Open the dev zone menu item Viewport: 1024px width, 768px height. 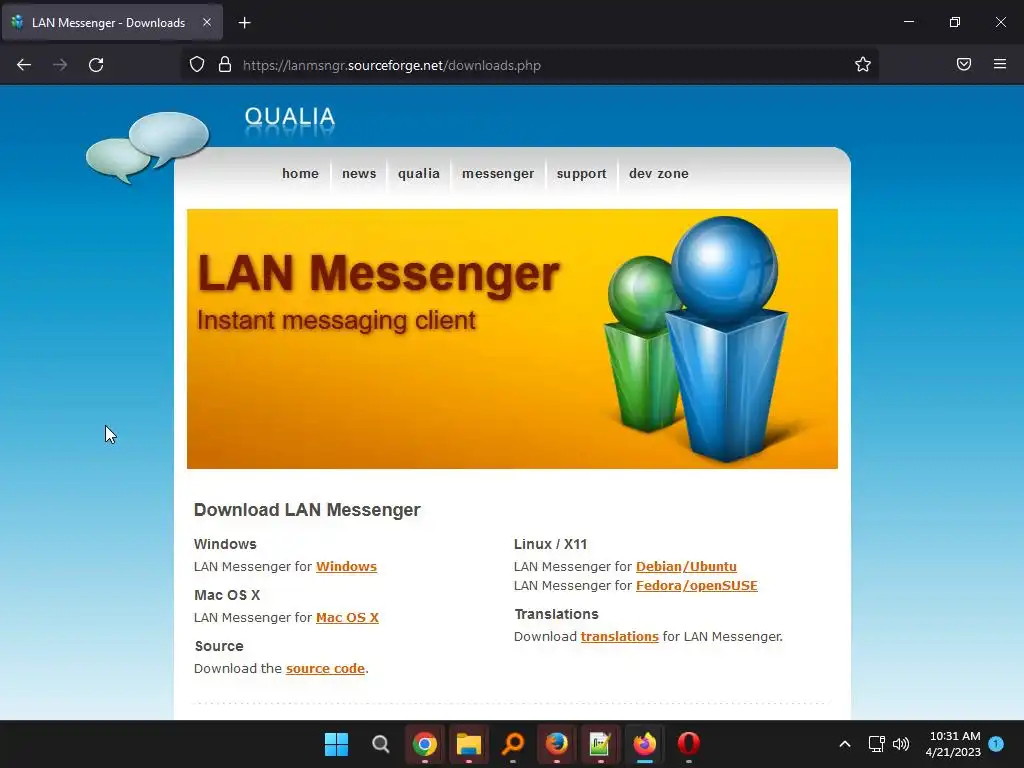659,174
